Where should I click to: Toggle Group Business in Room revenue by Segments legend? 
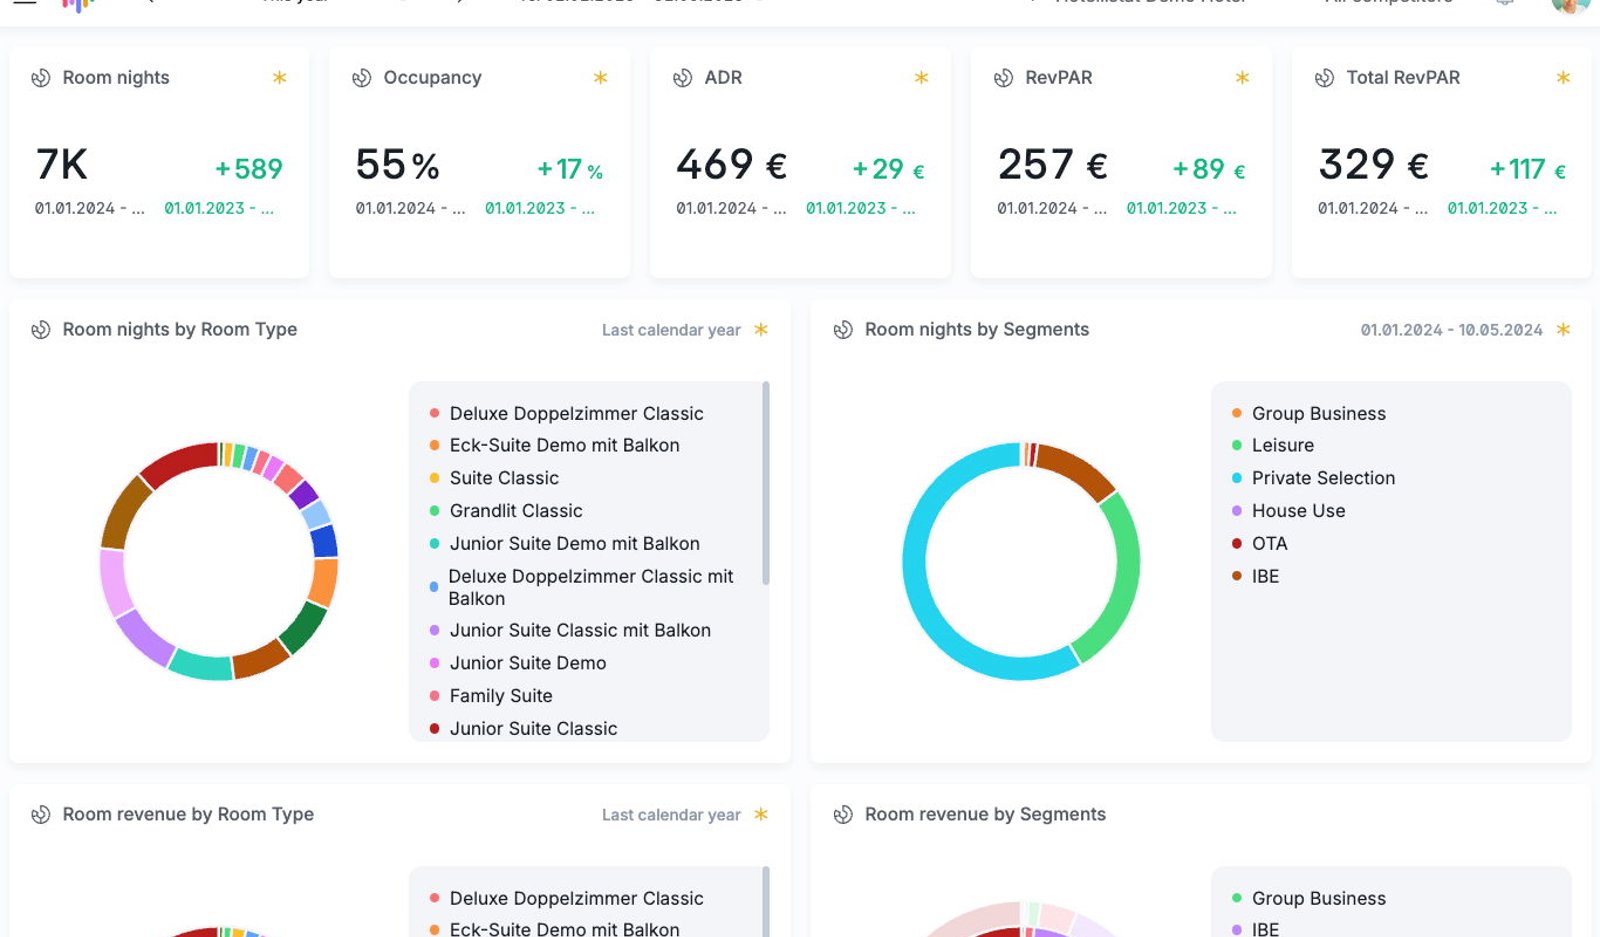(x=1309, y=898)
